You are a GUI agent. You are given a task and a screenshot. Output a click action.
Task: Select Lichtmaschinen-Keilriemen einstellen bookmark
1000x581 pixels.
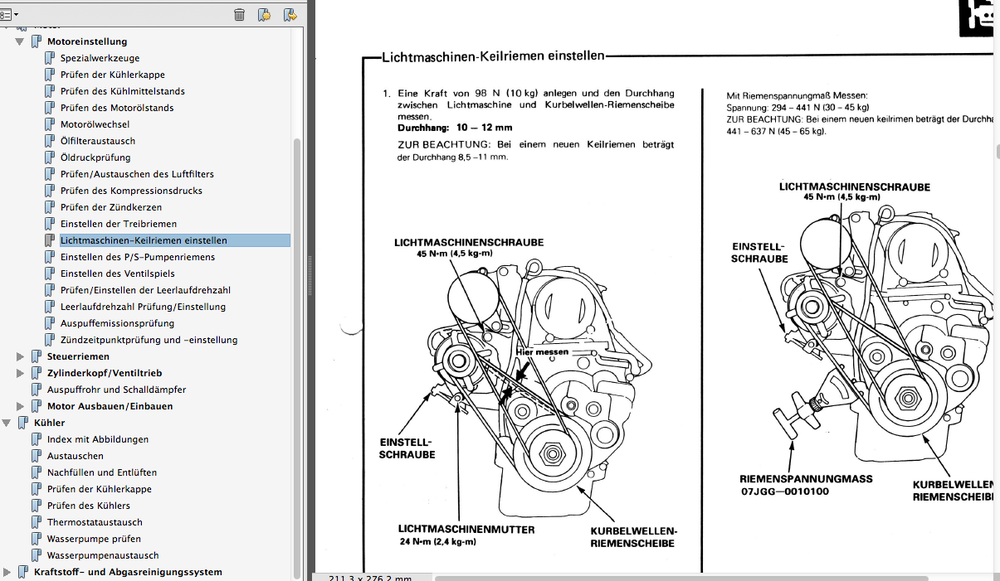(143, 240)
